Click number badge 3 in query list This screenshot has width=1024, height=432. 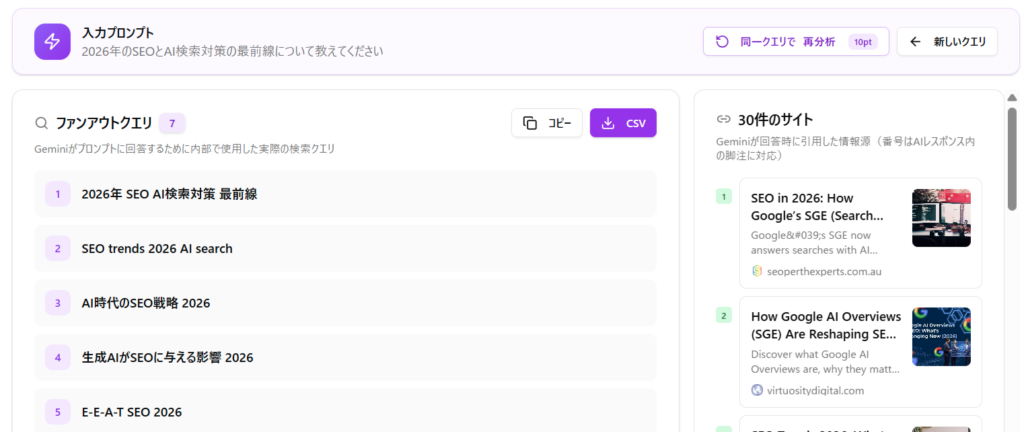coord(57,303)
